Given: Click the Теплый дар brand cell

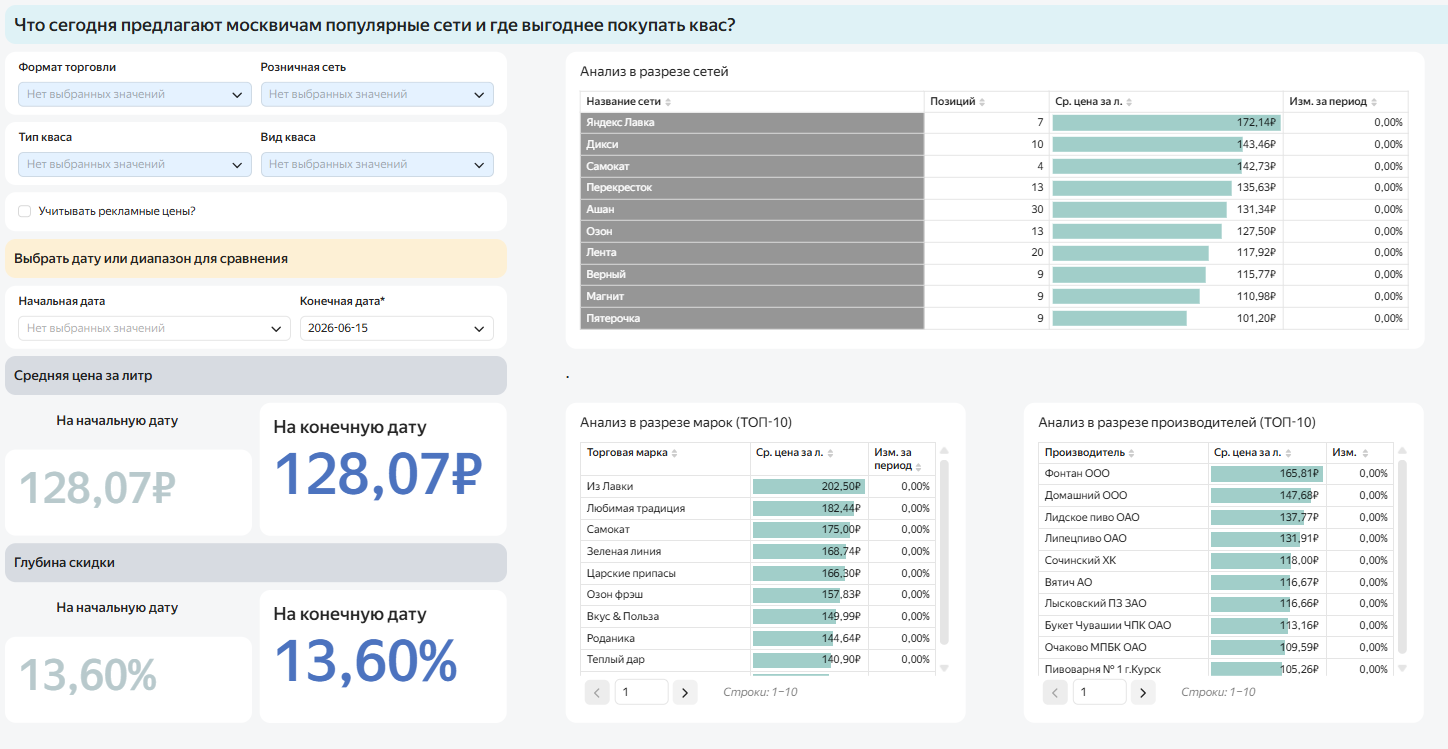Looking at the screenshot, I should pyautogui.click(x=665, y=660).
